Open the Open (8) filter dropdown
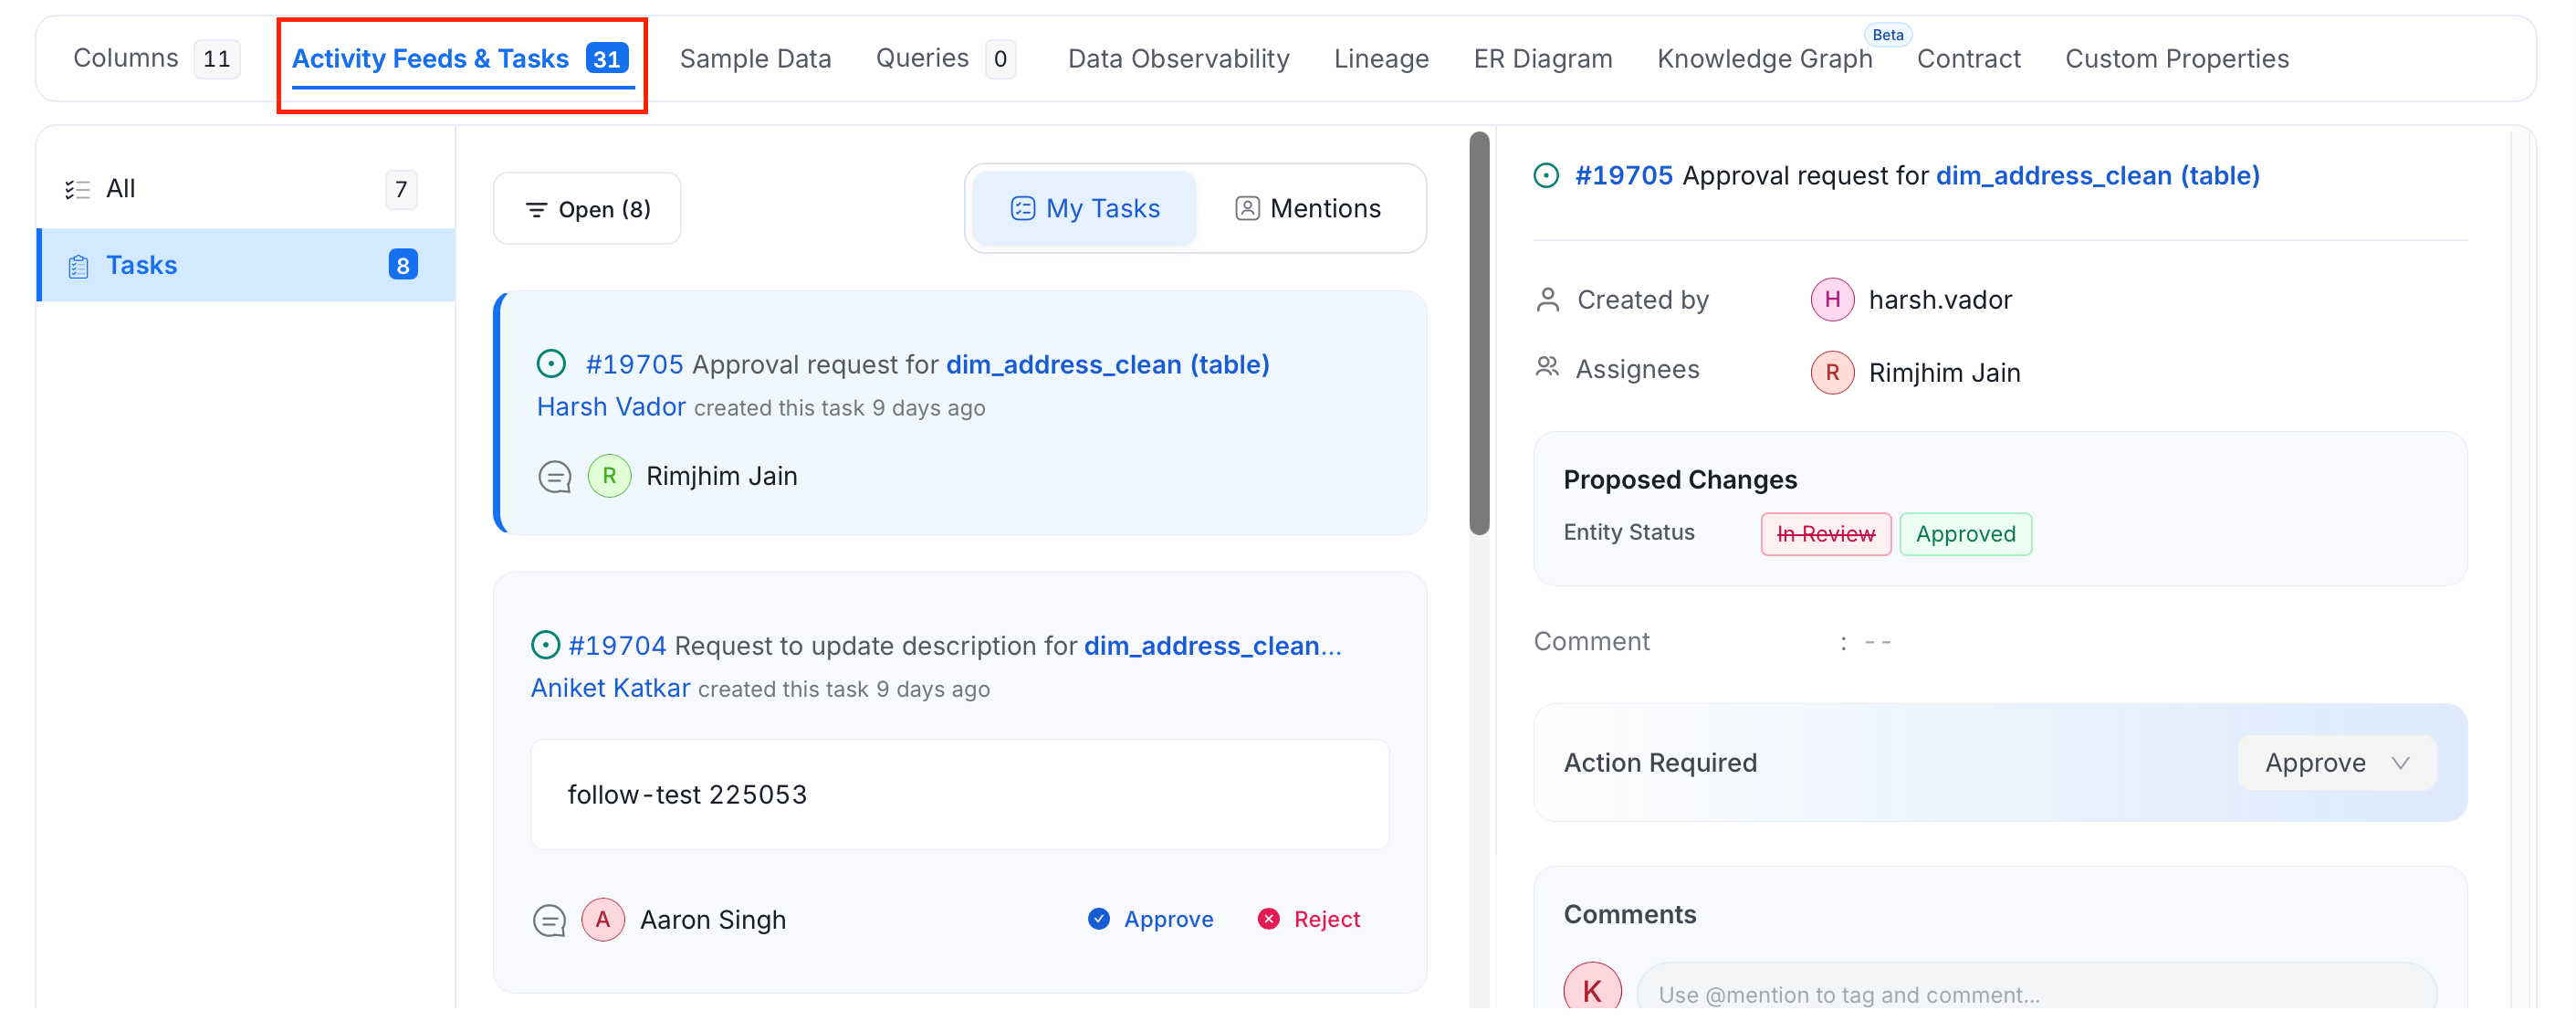This screenshot has width=2576, height=1021. (x=587, y=209)
